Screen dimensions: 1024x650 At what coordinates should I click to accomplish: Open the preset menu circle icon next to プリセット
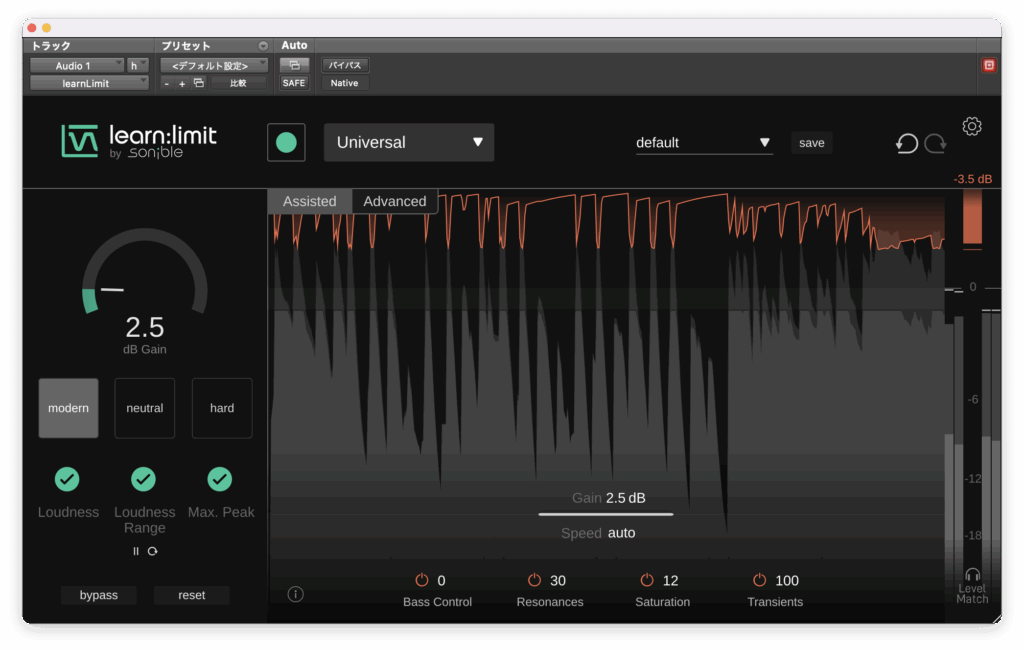[263, 46]
